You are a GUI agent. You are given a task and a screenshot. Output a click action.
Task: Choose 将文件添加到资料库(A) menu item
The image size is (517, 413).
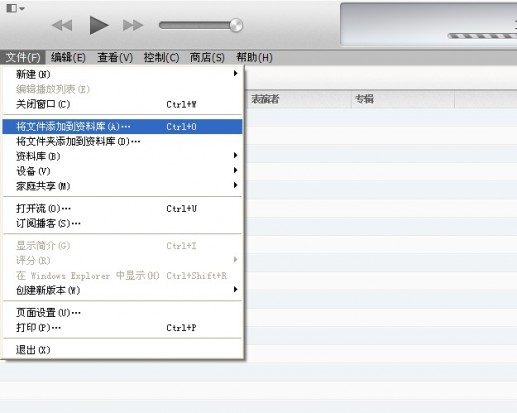122,126
